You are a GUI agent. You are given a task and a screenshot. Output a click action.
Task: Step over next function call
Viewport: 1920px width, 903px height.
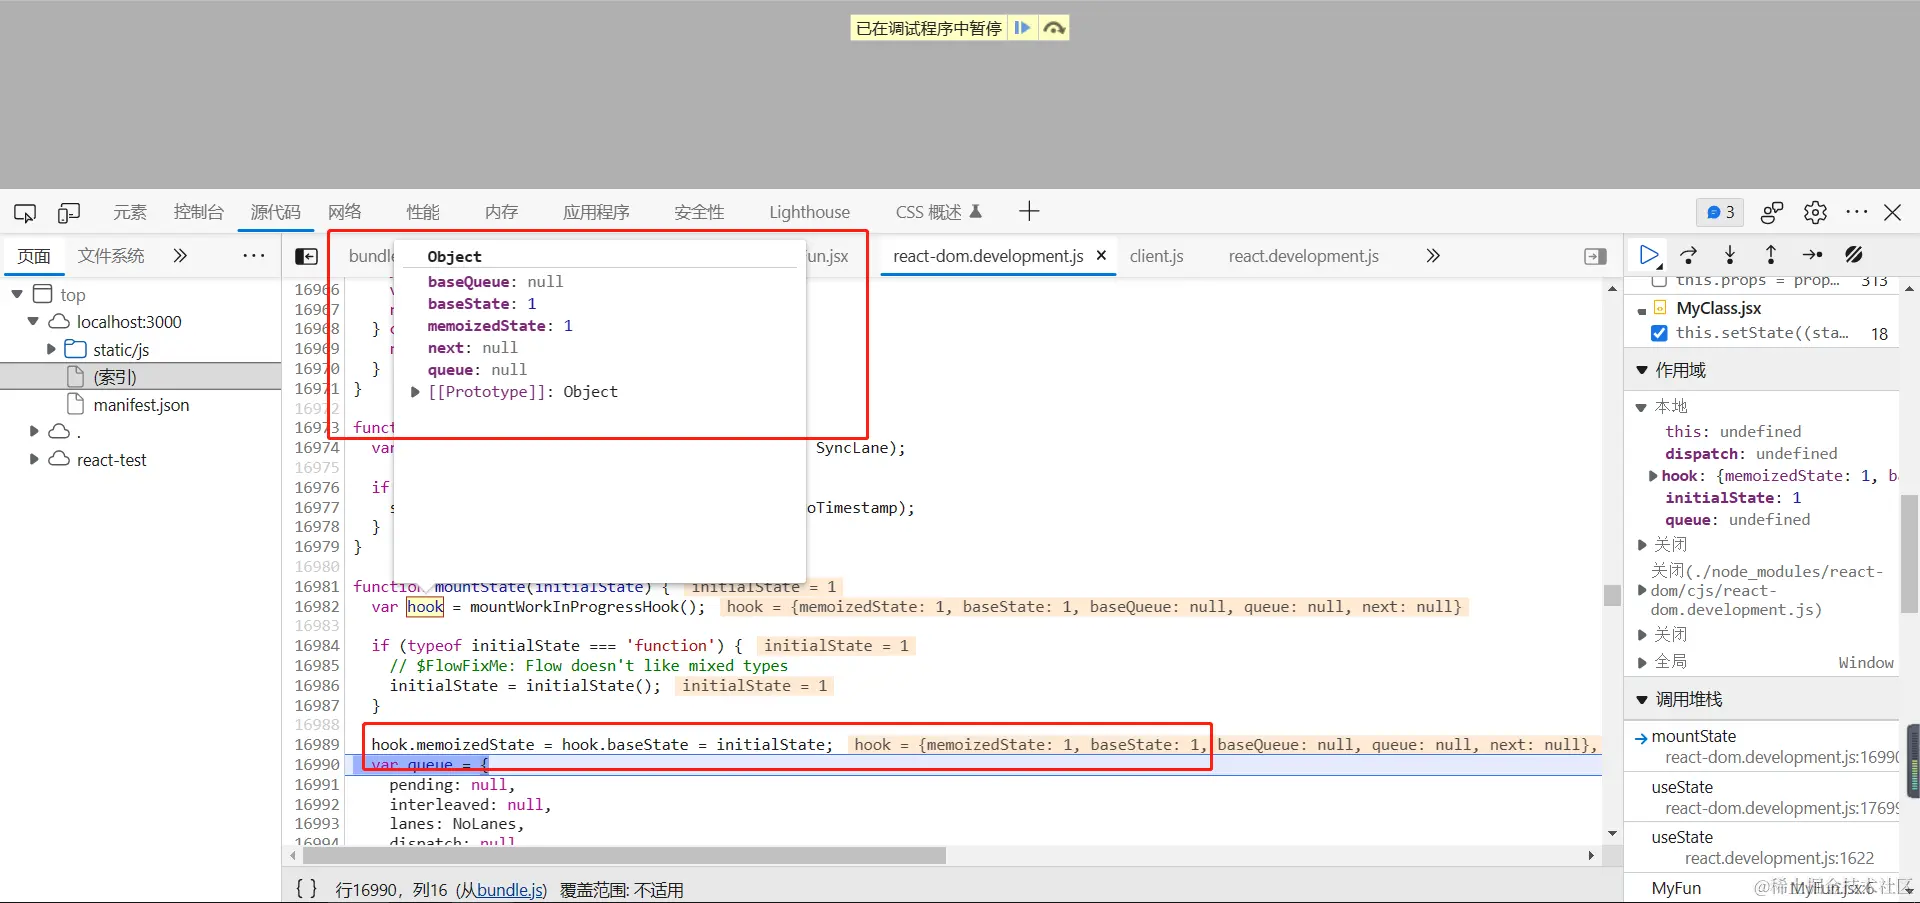[1690, 255]
